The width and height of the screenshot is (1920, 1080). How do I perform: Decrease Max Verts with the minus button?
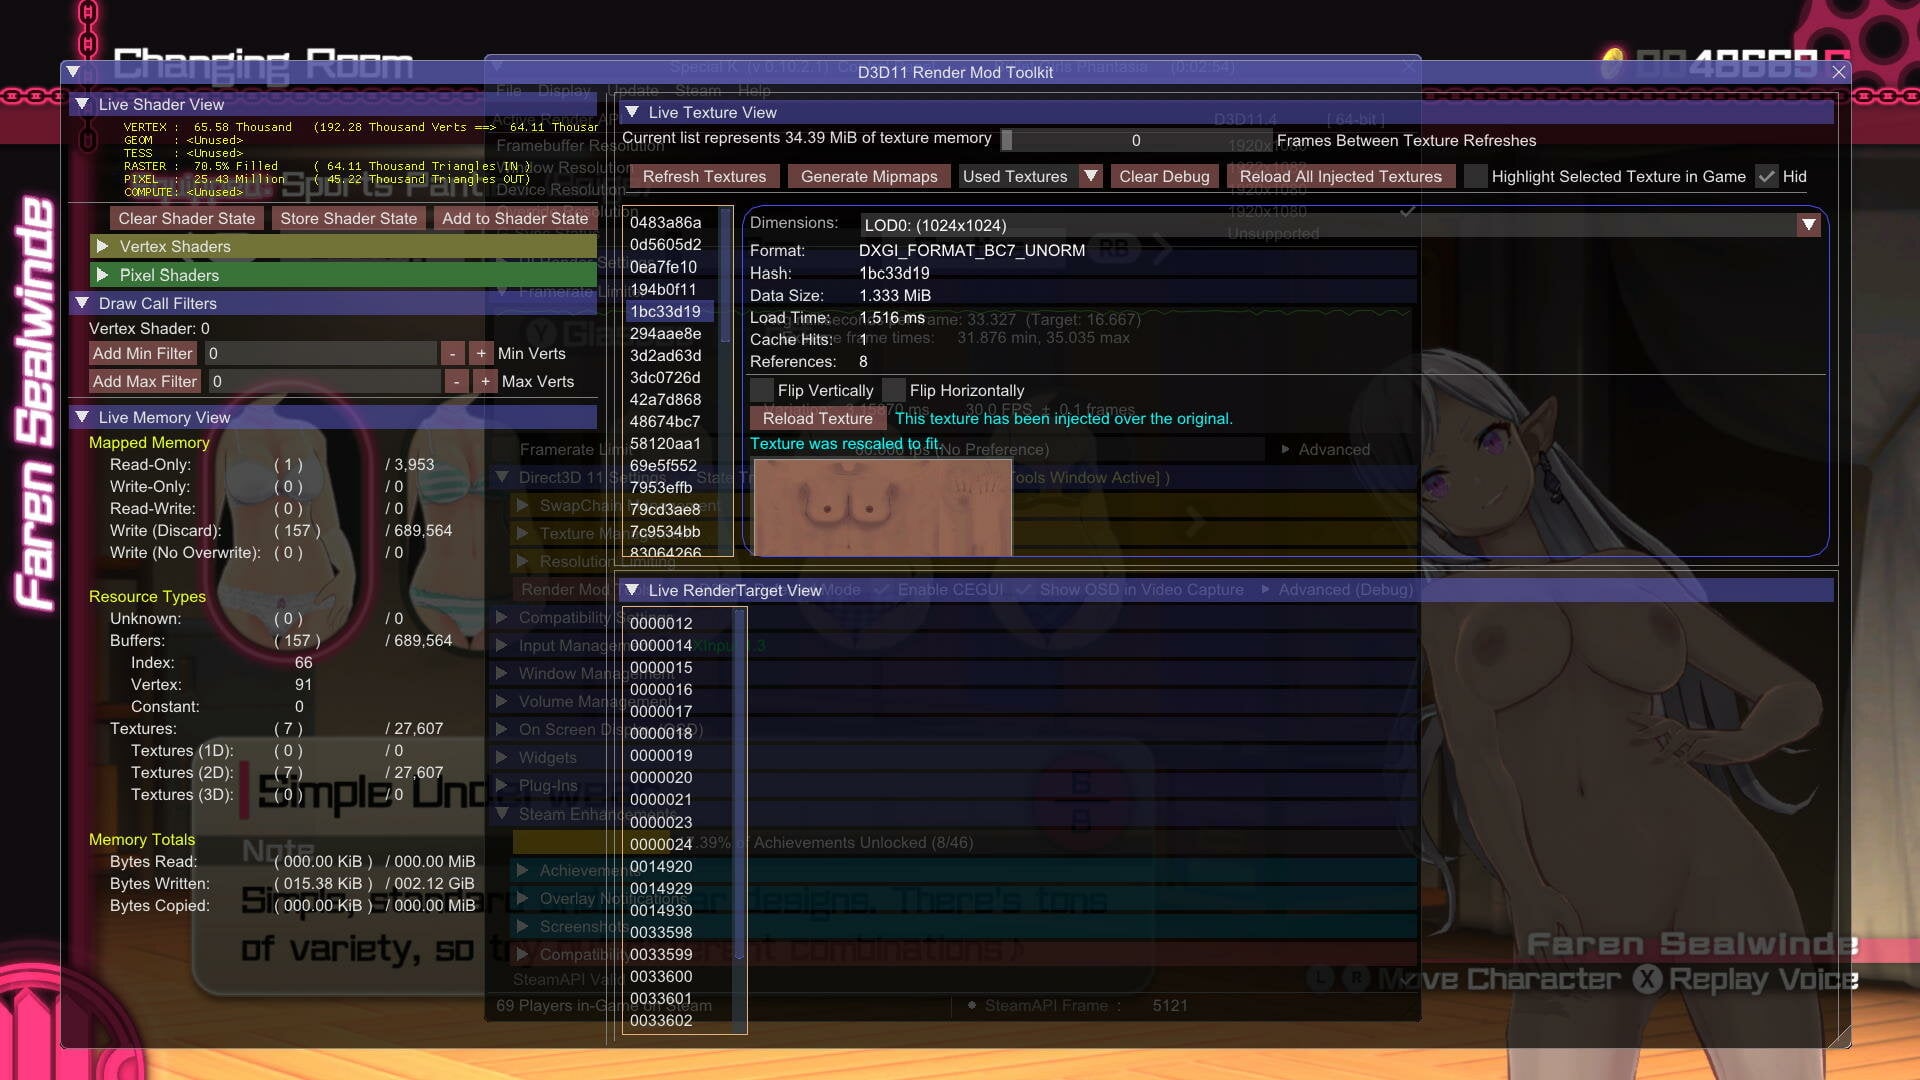(456, 381)
